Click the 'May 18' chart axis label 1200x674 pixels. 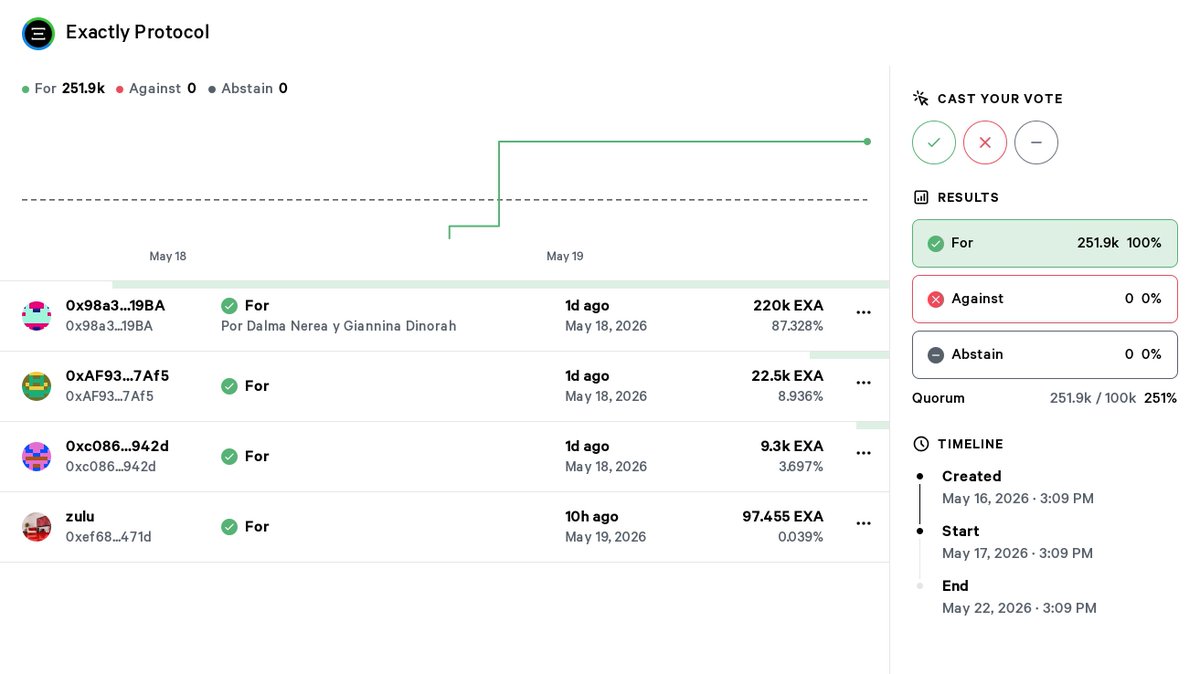pyautogui.click(x=168, y=257)
